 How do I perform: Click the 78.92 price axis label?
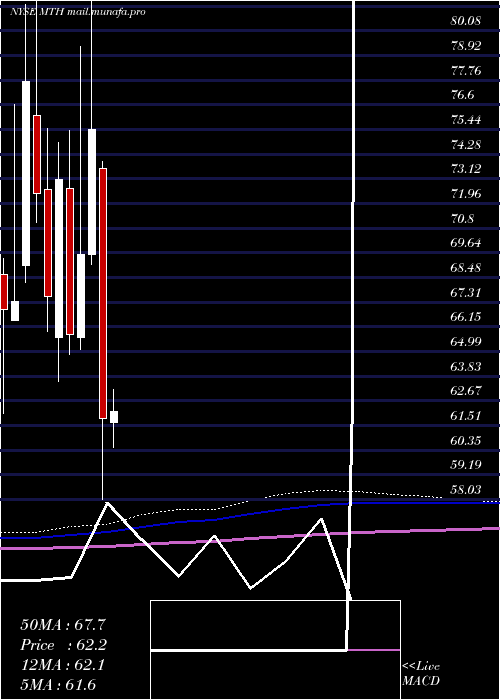pyautogui.click(x=466, y=46)
